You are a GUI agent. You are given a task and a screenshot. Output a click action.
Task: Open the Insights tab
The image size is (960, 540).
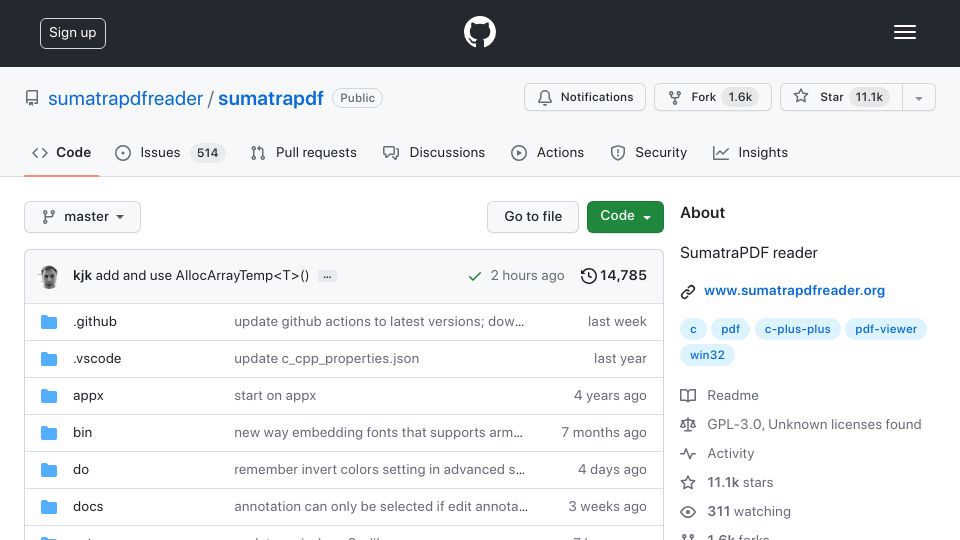750,152
